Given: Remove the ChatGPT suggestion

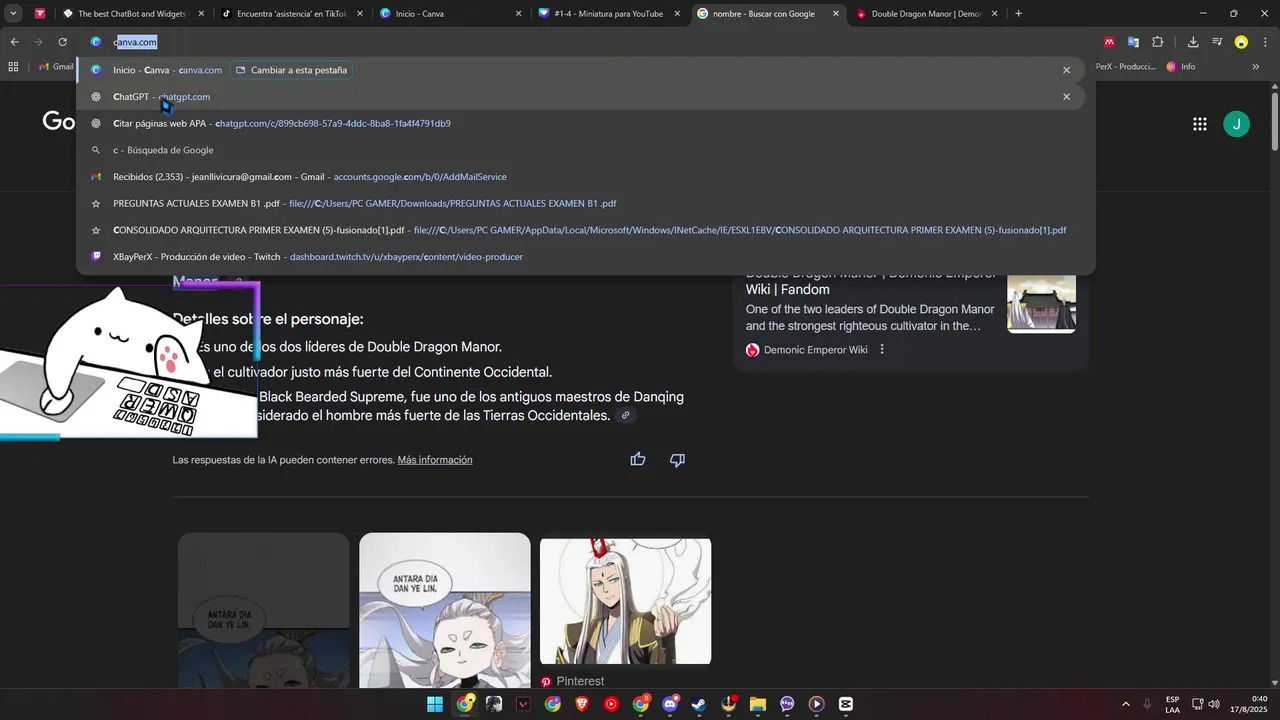Looking at the screenshot, I should coord(1066,97).
